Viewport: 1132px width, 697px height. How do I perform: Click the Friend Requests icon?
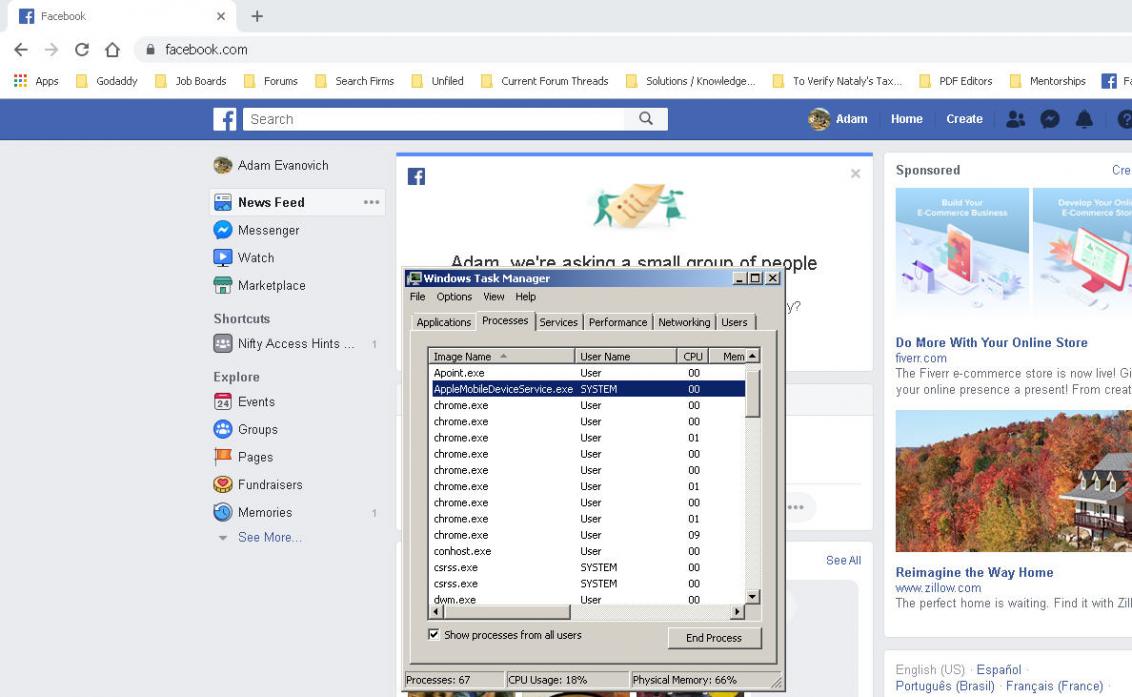(1015, 119)
